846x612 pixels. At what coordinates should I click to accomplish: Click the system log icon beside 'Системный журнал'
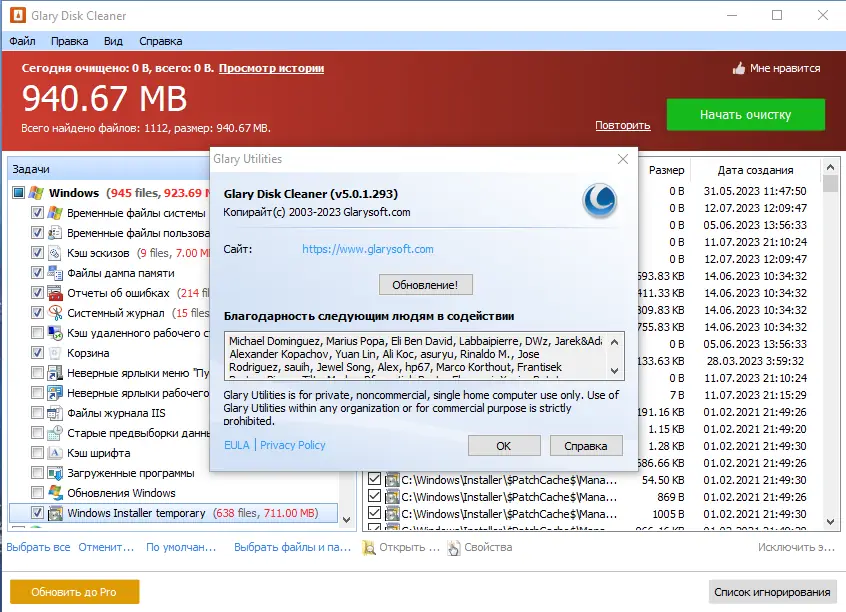coord(55,312)
